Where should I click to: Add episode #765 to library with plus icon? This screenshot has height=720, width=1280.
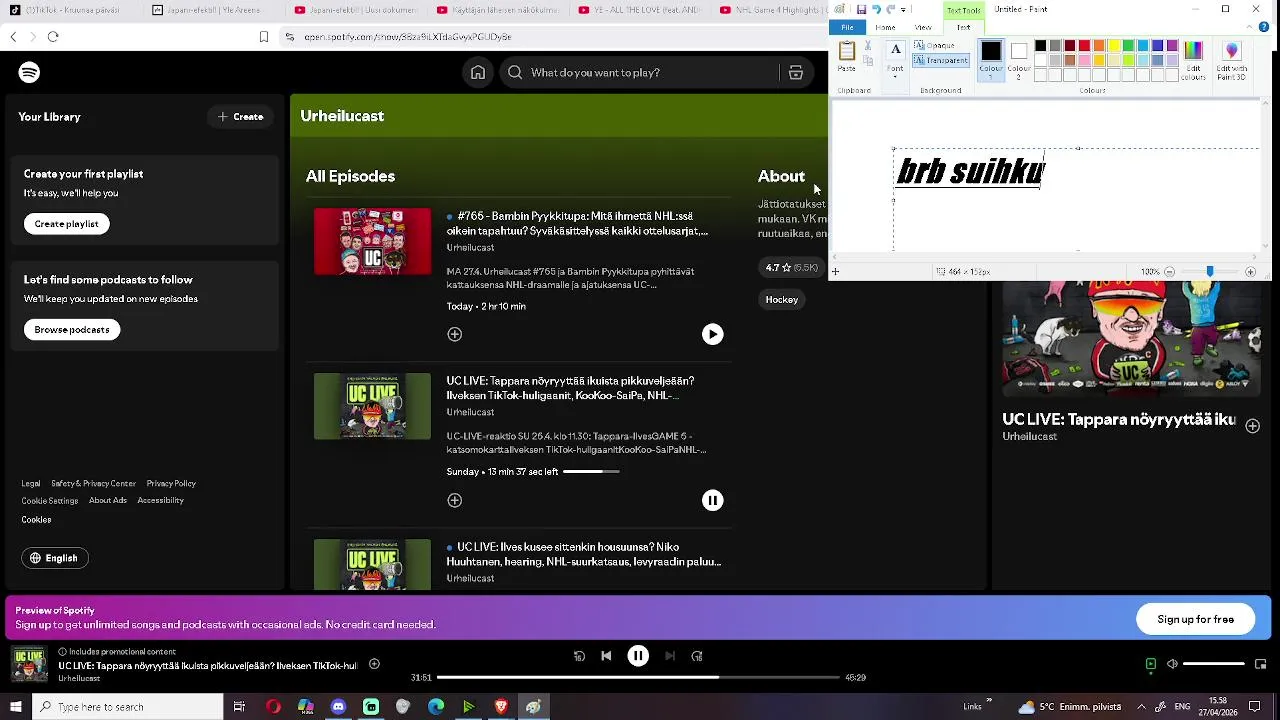click(x=455, y=334)
